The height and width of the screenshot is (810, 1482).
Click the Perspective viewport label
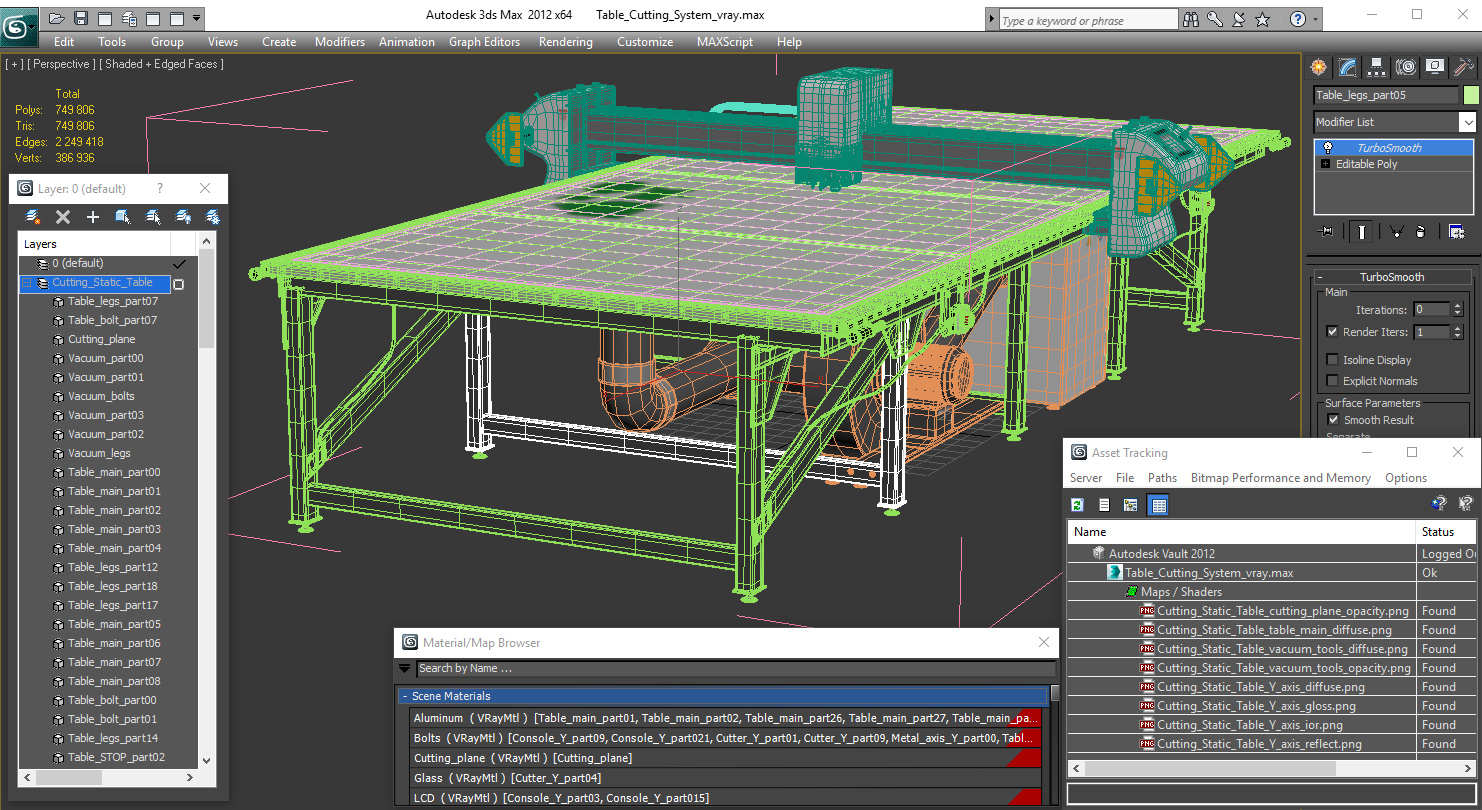62,64
